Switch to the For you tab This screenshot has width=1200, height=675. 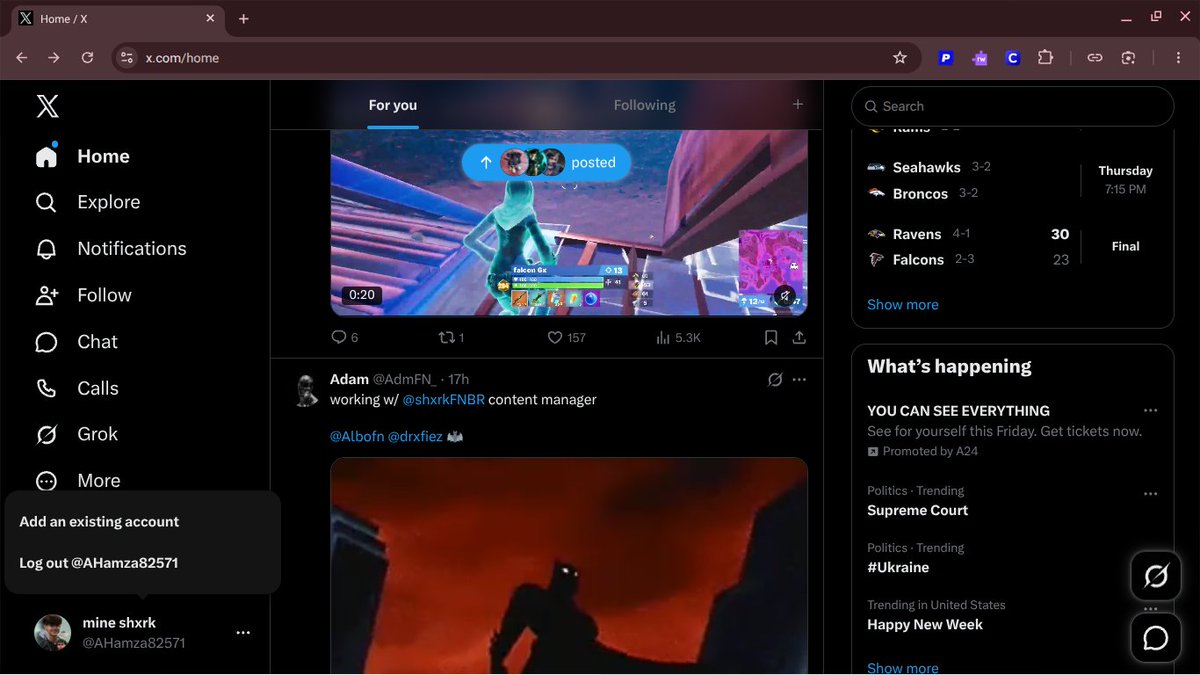(x=393, y=105)
